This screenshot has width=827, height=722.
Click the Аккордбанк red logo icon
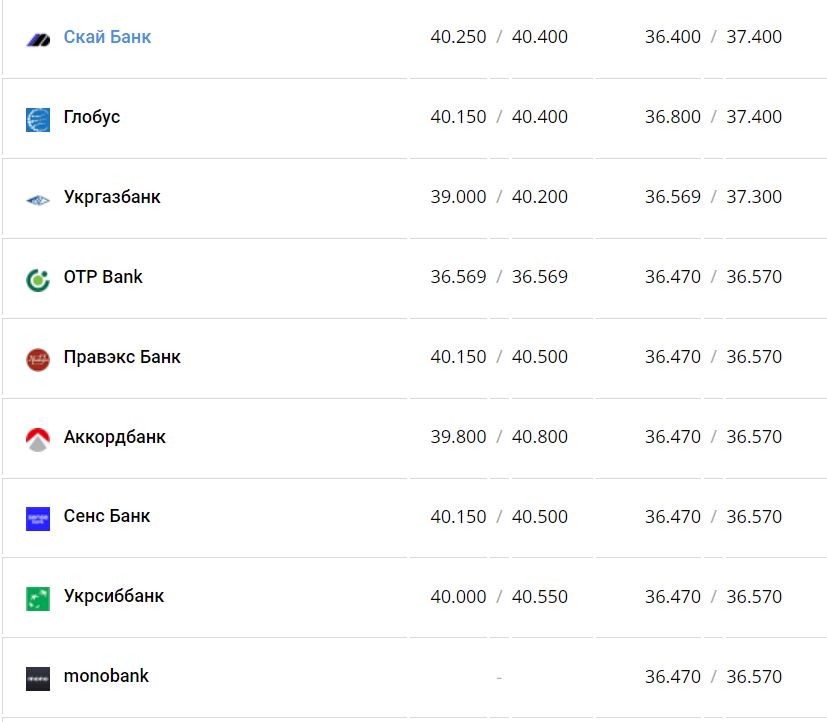tap(38, 439)
